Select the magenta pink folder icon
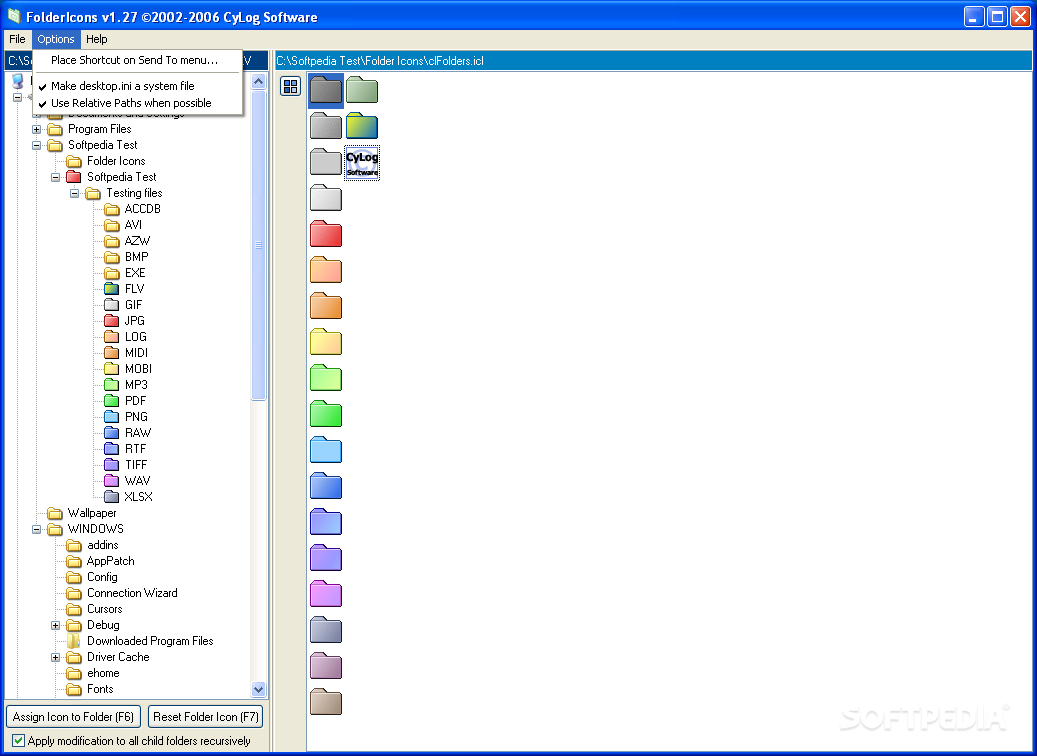Viewport: 1037px width, 756px height. click(x=326, y=594)
